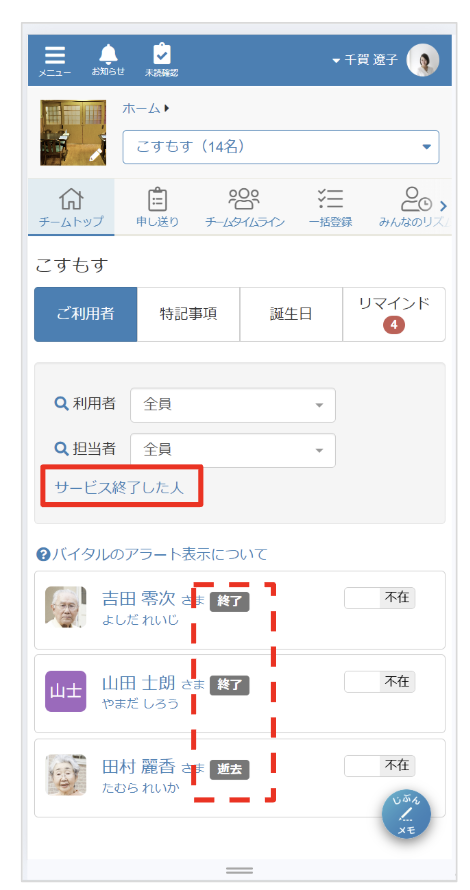The width and height of the screenshot is (470, 890).
Task: Expand the 利用者 全員 dropdown
Action: pyautogui.click(x=233, y=405)
